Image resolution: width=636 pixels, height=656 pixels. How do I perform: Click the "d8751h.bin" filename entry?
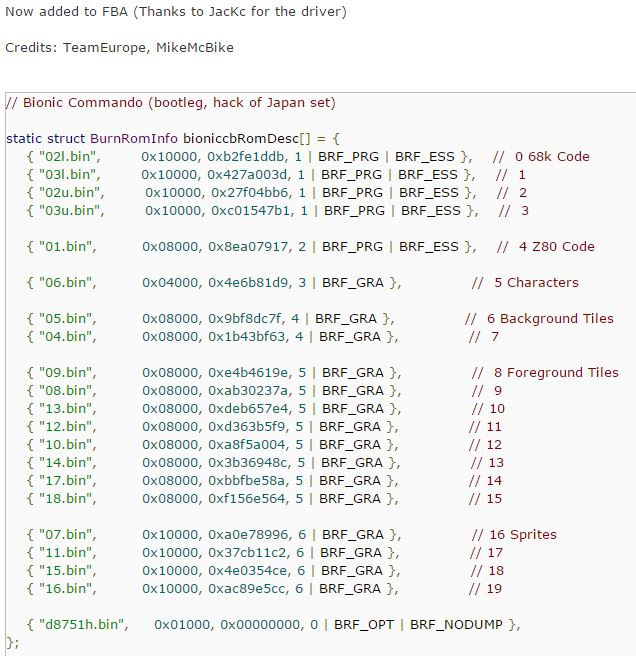pyautogui.click(x=81, y=624)
